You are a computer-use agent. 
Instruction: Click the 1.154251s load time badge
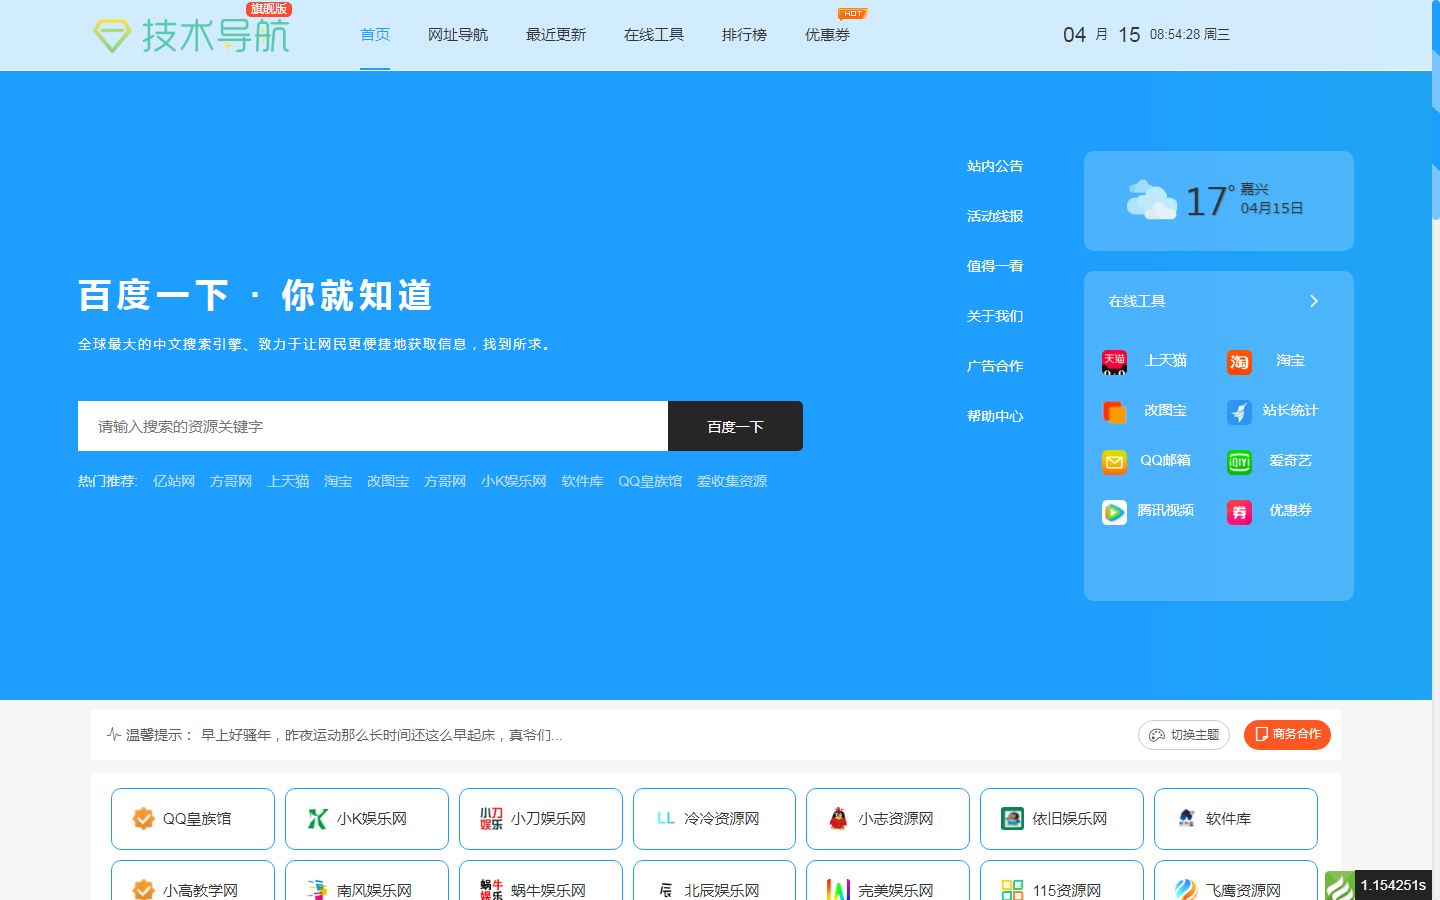tap(1393, 885)
